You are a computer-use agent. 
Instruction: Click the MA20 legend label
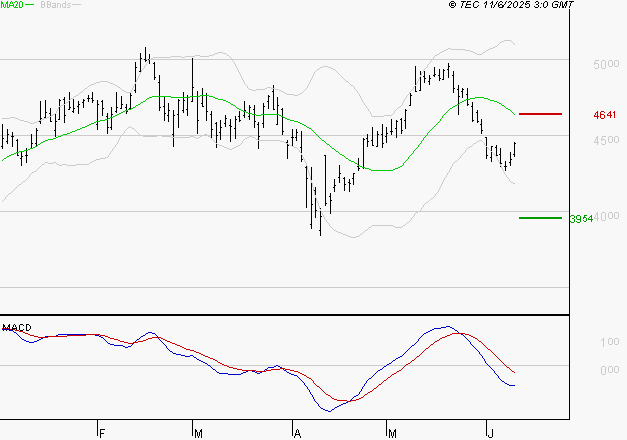(12, 4)
